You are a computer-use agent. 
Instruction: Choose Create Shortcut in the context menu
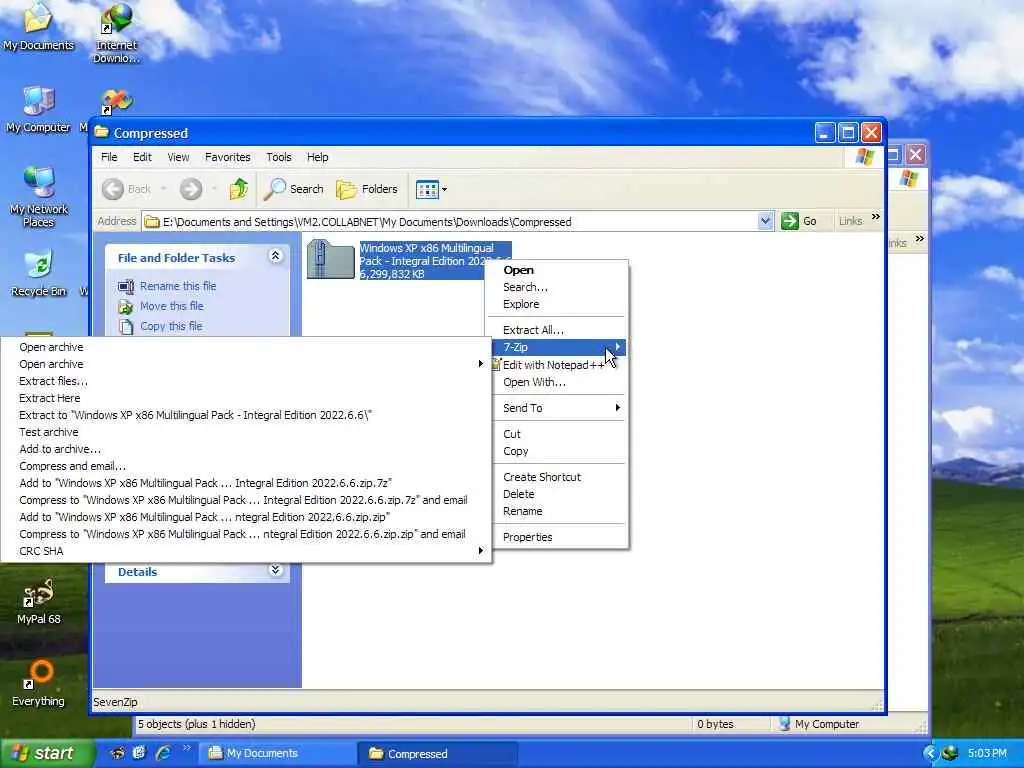tap(557, 477)
